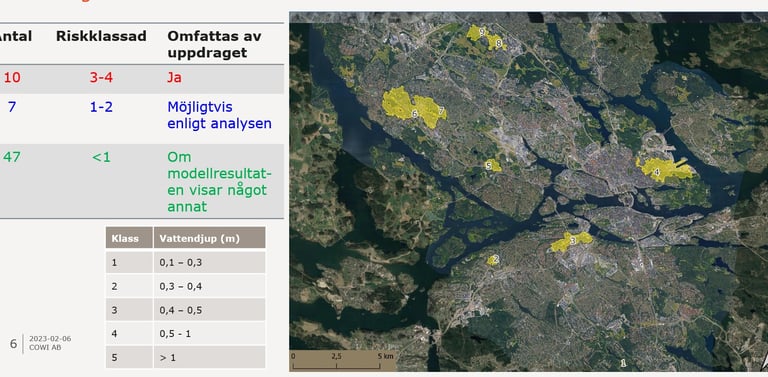This screenshot has height=377, width=768.
Task: Click the yellow region labeled 6
Action: pos(398,104)
